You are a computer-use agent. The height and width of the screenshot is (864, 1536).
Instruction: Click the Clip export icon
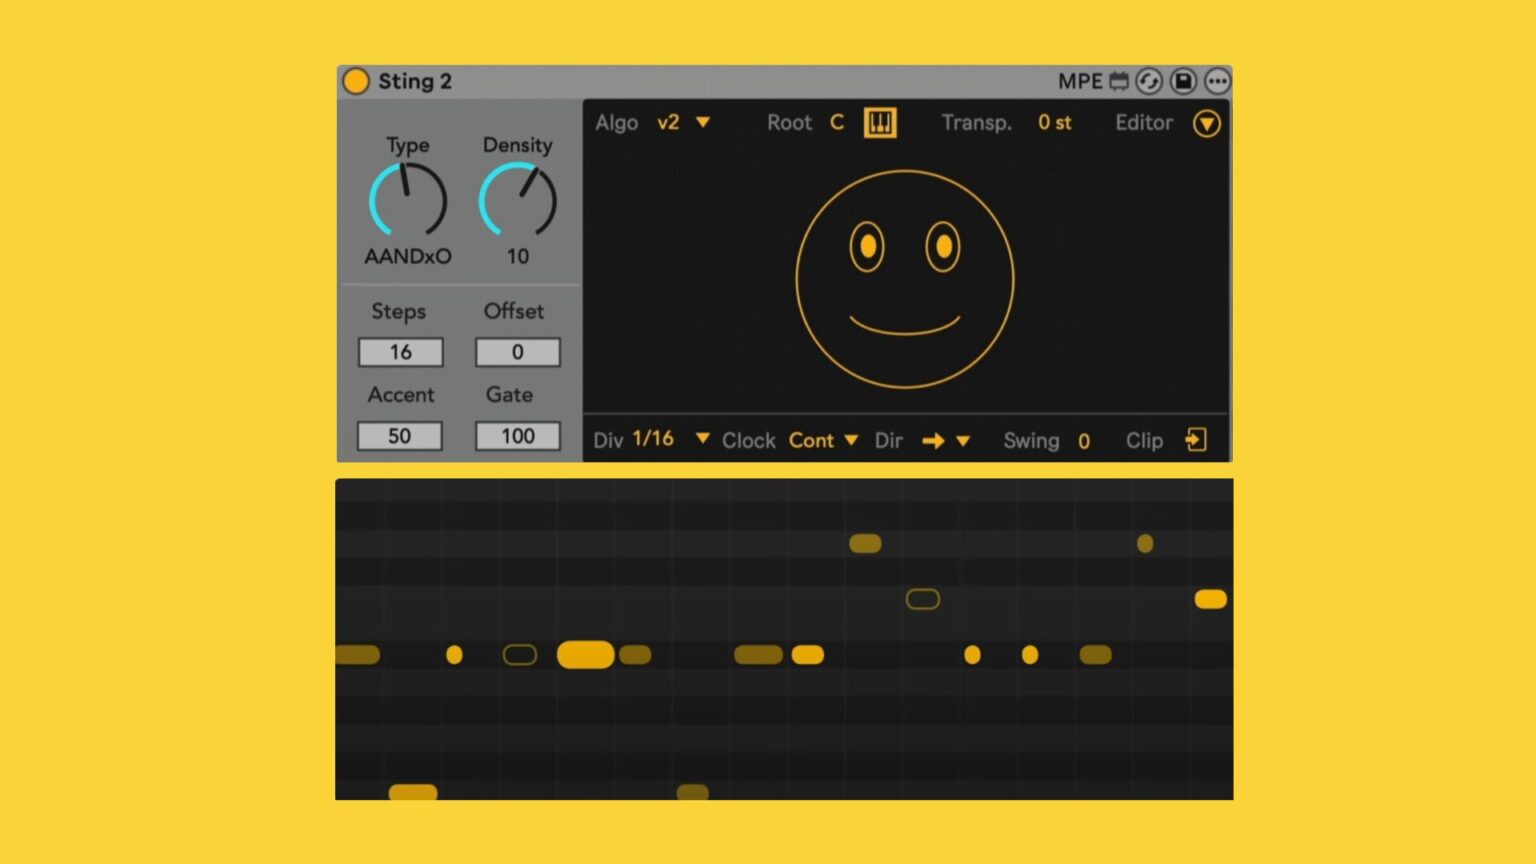[x=1196, y=440]
